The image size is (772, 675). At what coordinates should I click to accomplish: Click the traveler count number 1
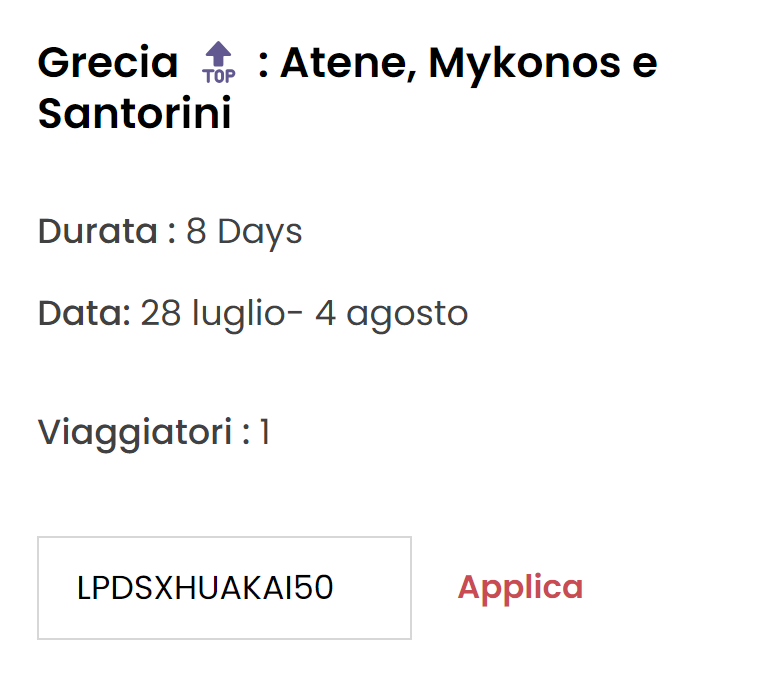(265, 433)
